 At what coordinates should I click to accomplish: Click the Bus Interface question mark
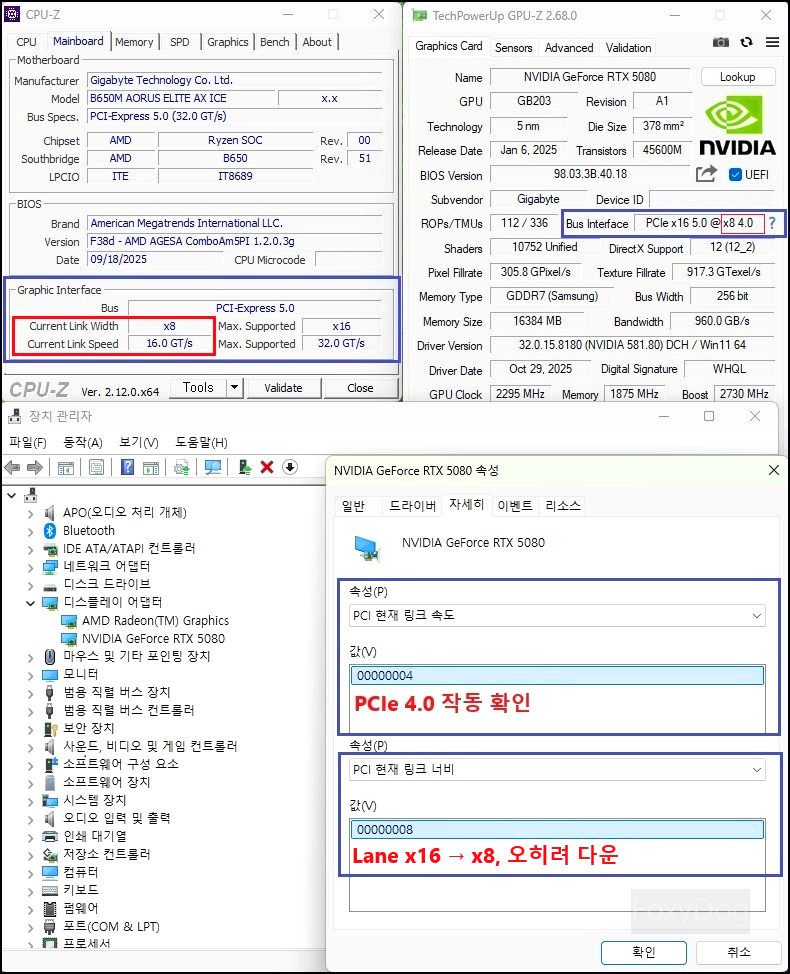point(772,223)
